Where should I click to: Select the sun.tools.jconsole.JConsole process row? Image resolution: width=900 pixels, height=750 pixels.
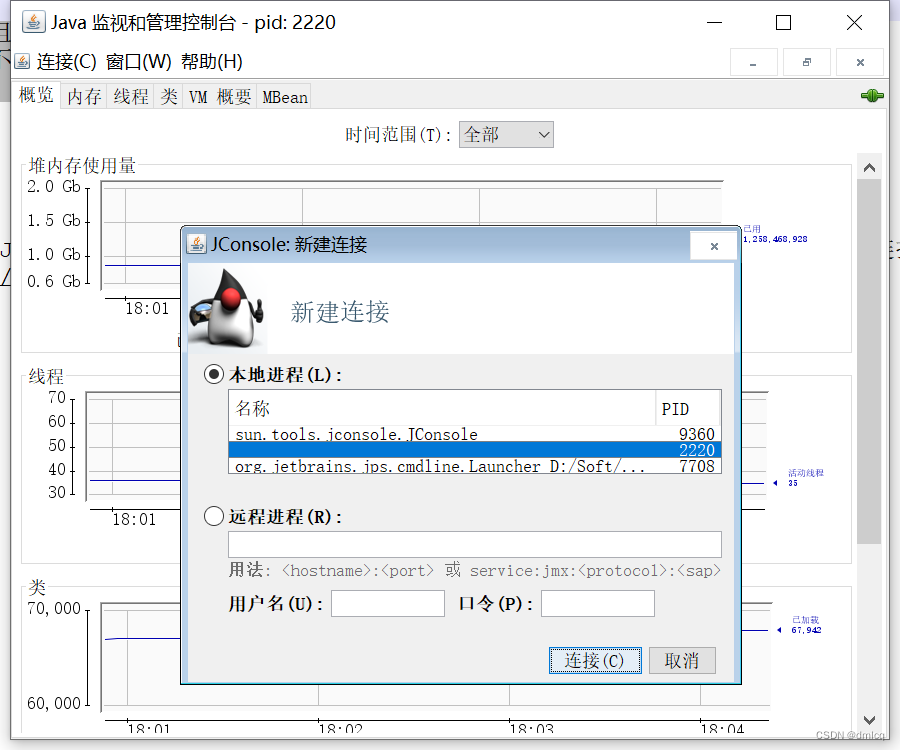coord(475,434)
